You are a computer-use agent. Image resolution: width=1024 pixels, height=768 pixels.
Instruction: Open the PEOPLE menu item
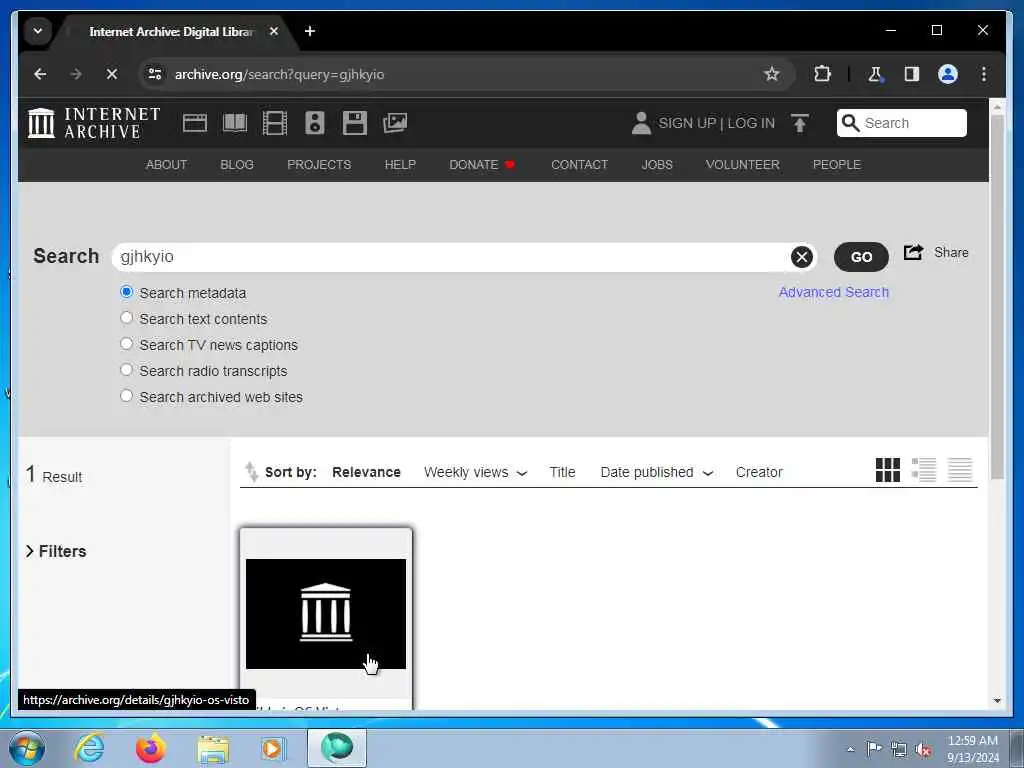(x=837, y=165)
